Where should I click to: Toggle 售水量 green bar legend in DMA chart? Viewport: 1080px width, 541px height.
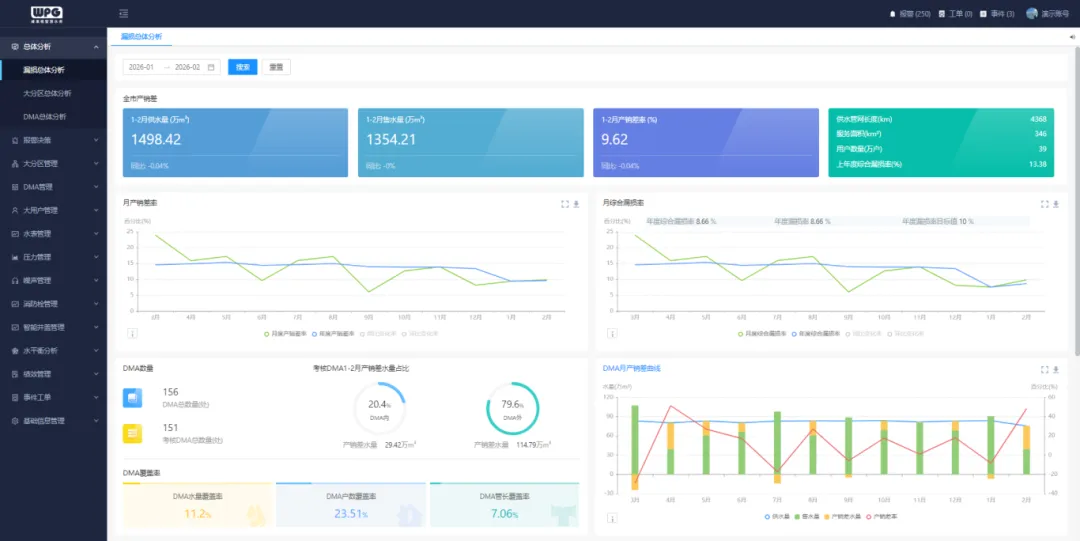point(807,516)
